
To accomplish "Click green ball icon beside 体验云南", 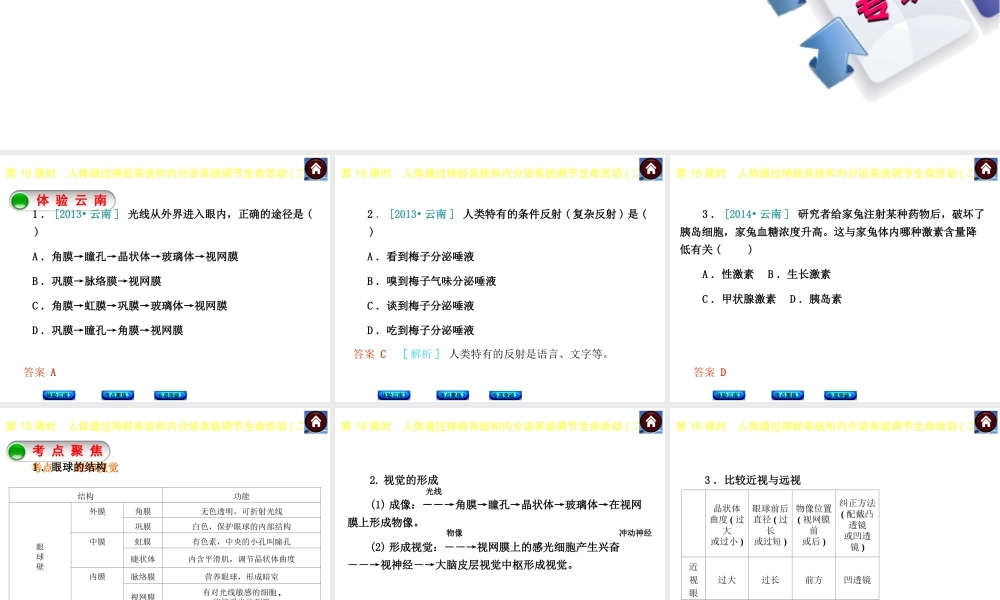I will (20, 201).
